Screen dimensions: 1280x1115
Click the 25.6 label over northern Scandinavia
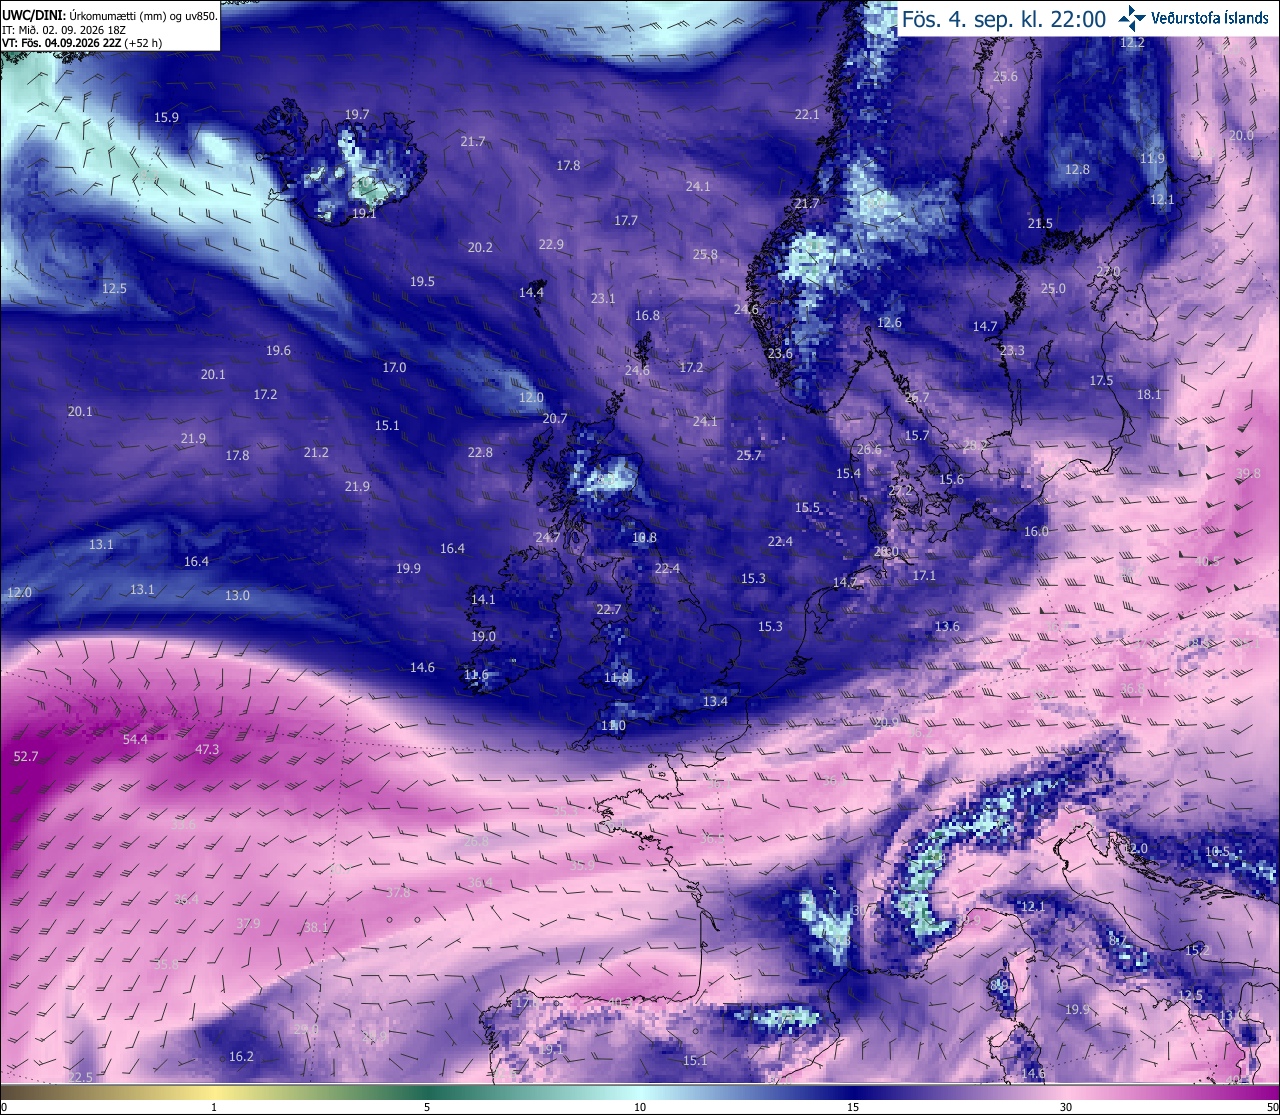click(x=1005, y=77)
